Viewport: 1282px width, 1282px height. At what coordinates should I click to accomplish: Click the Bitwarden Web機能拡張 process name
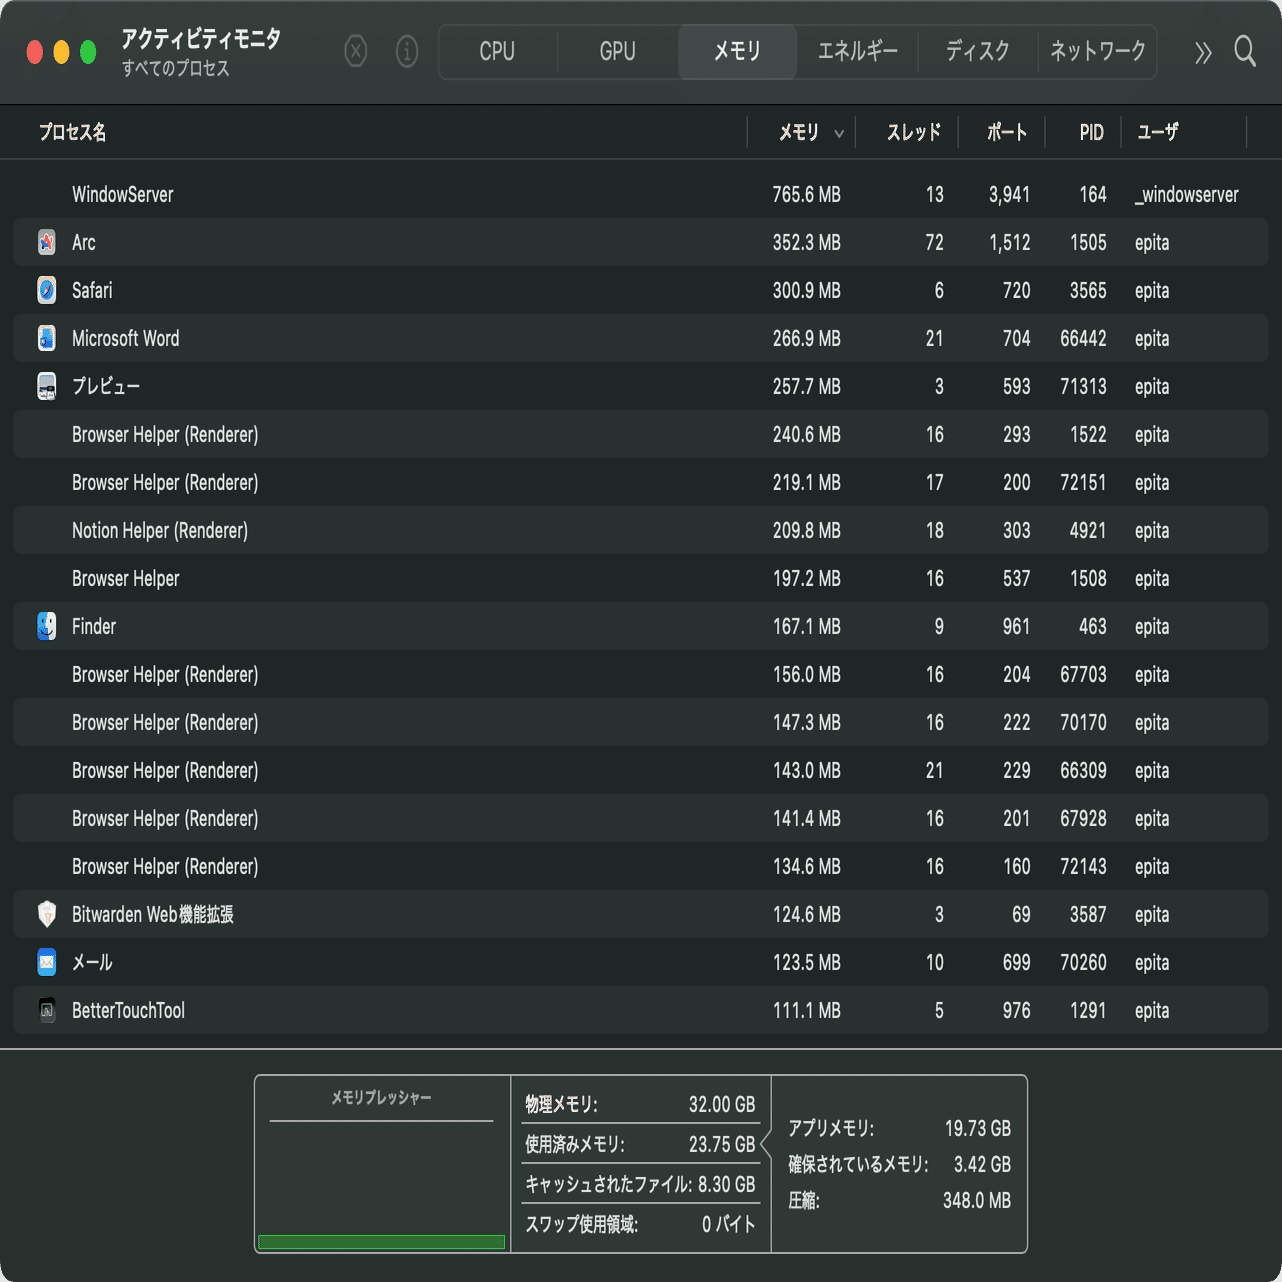click(153, 914)
